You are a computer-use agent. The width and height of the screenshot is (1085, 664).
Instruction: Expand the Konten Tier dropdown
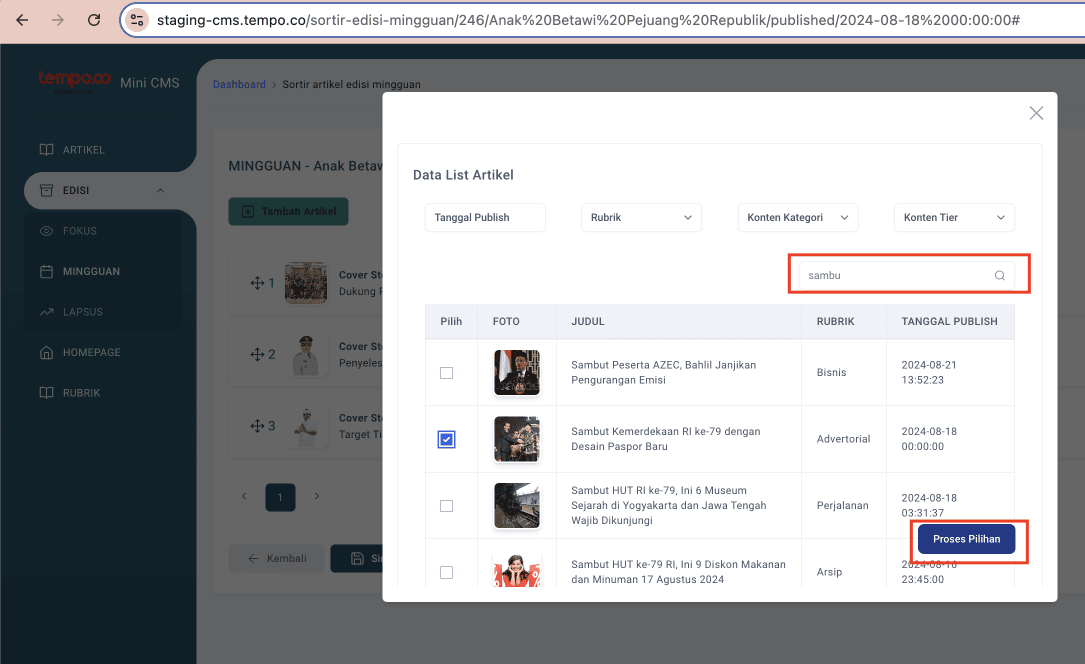(954, 217)
